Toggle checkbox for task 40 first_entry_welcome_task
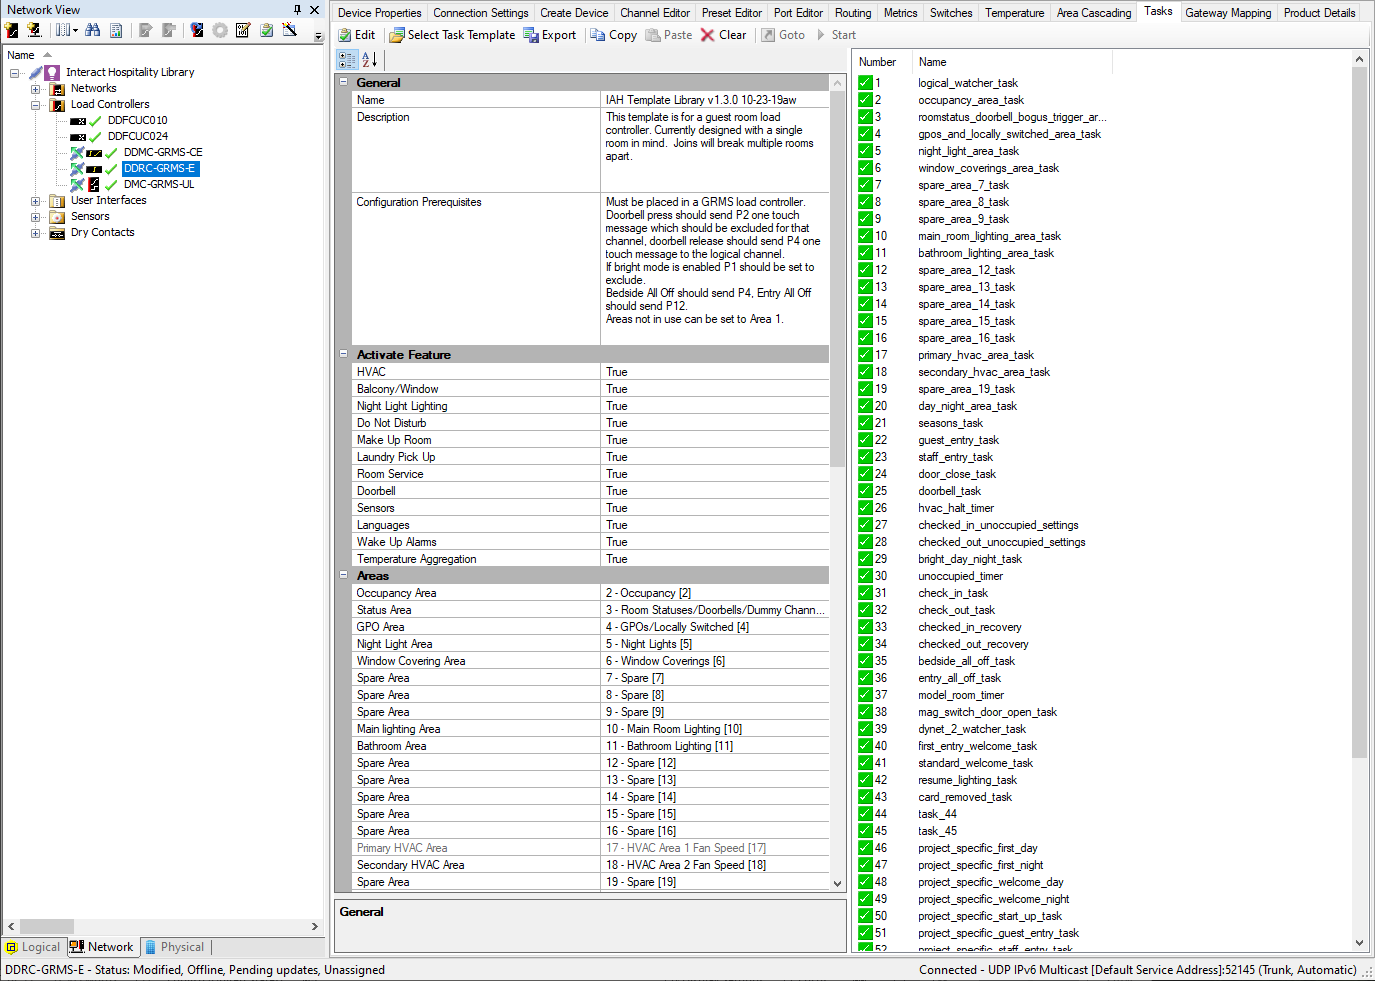The width and height of the screenshot is (1375, 981). pos(866,746)
